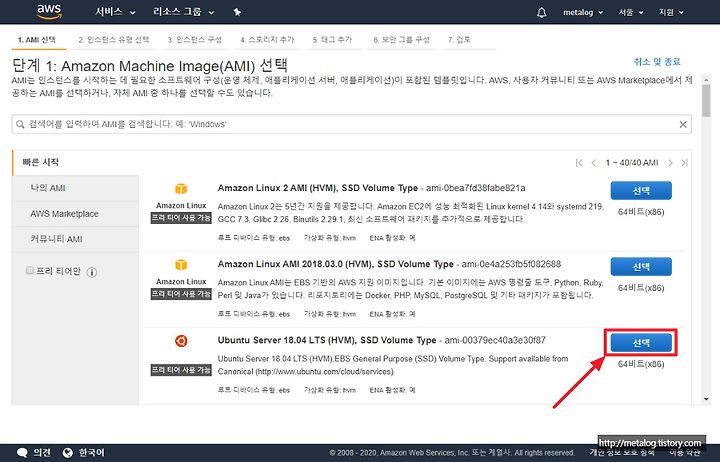Go to next page of AMI results
The width and height of the screenshot is (720, 462).
(670, 163)
